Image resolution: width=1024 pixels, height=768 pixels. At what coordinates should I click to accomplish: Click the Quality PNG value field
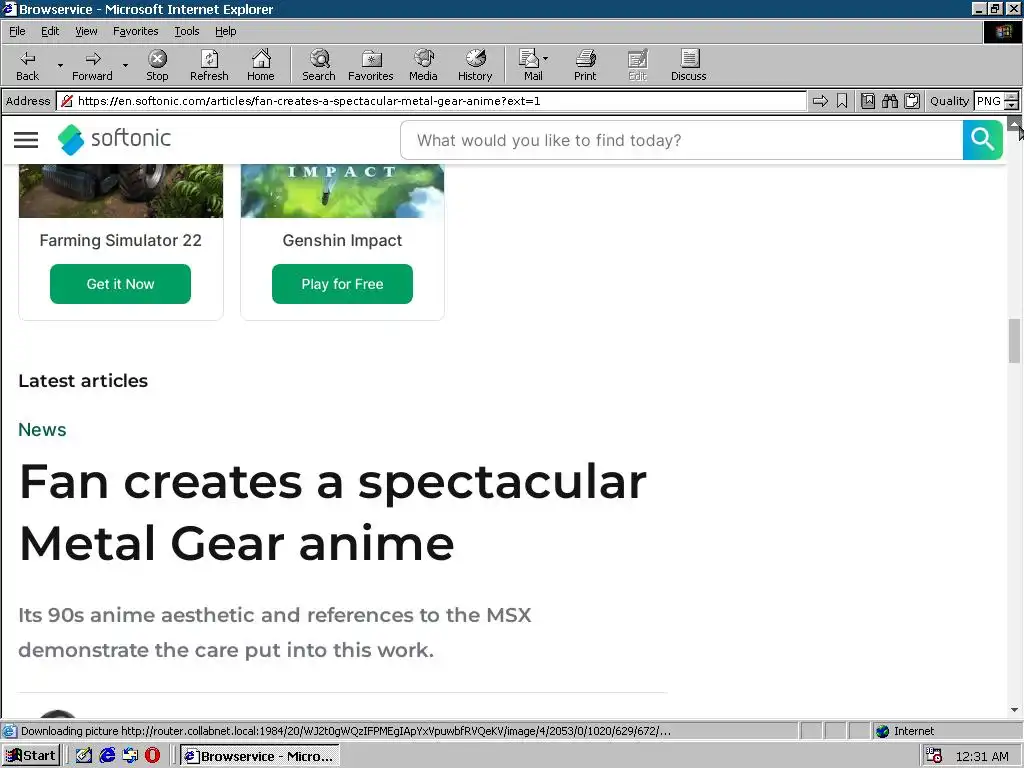[x=989, y=101]
